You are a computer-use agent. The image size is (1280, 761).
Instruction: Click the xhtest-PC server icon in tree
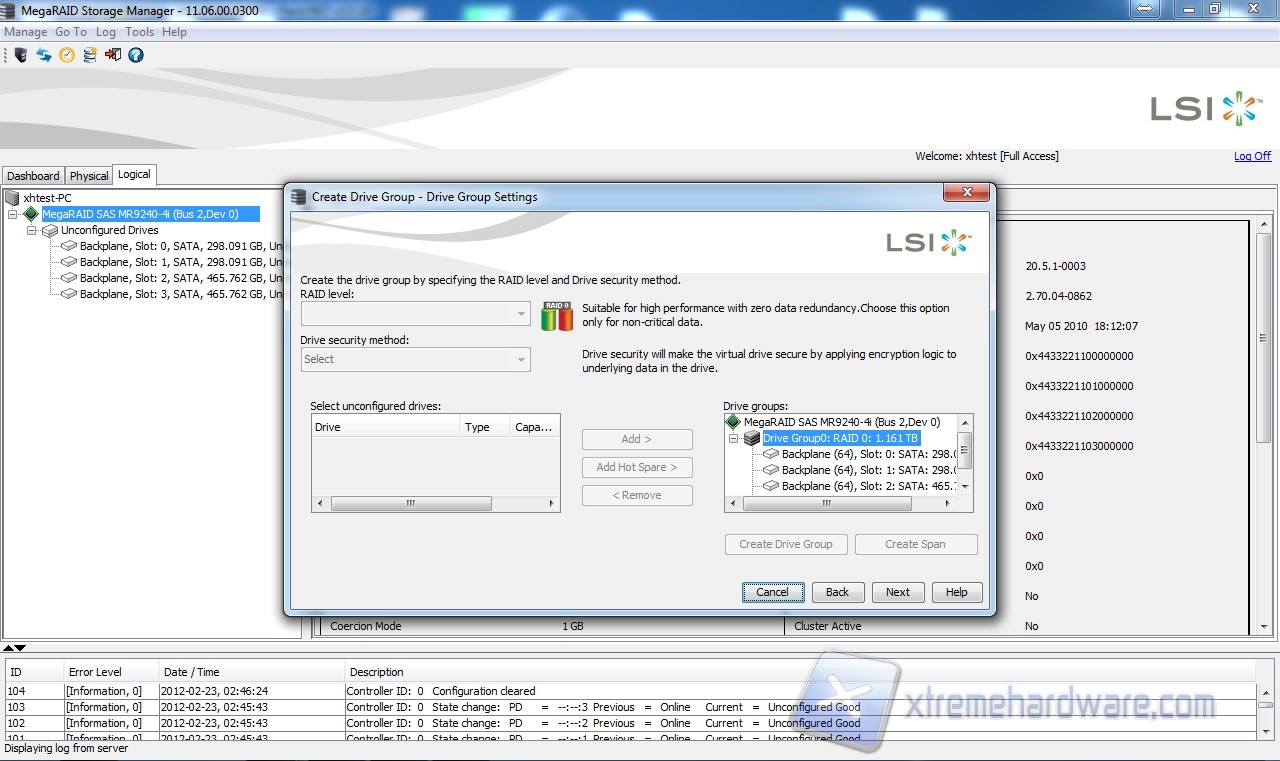[x=12, y=198]
